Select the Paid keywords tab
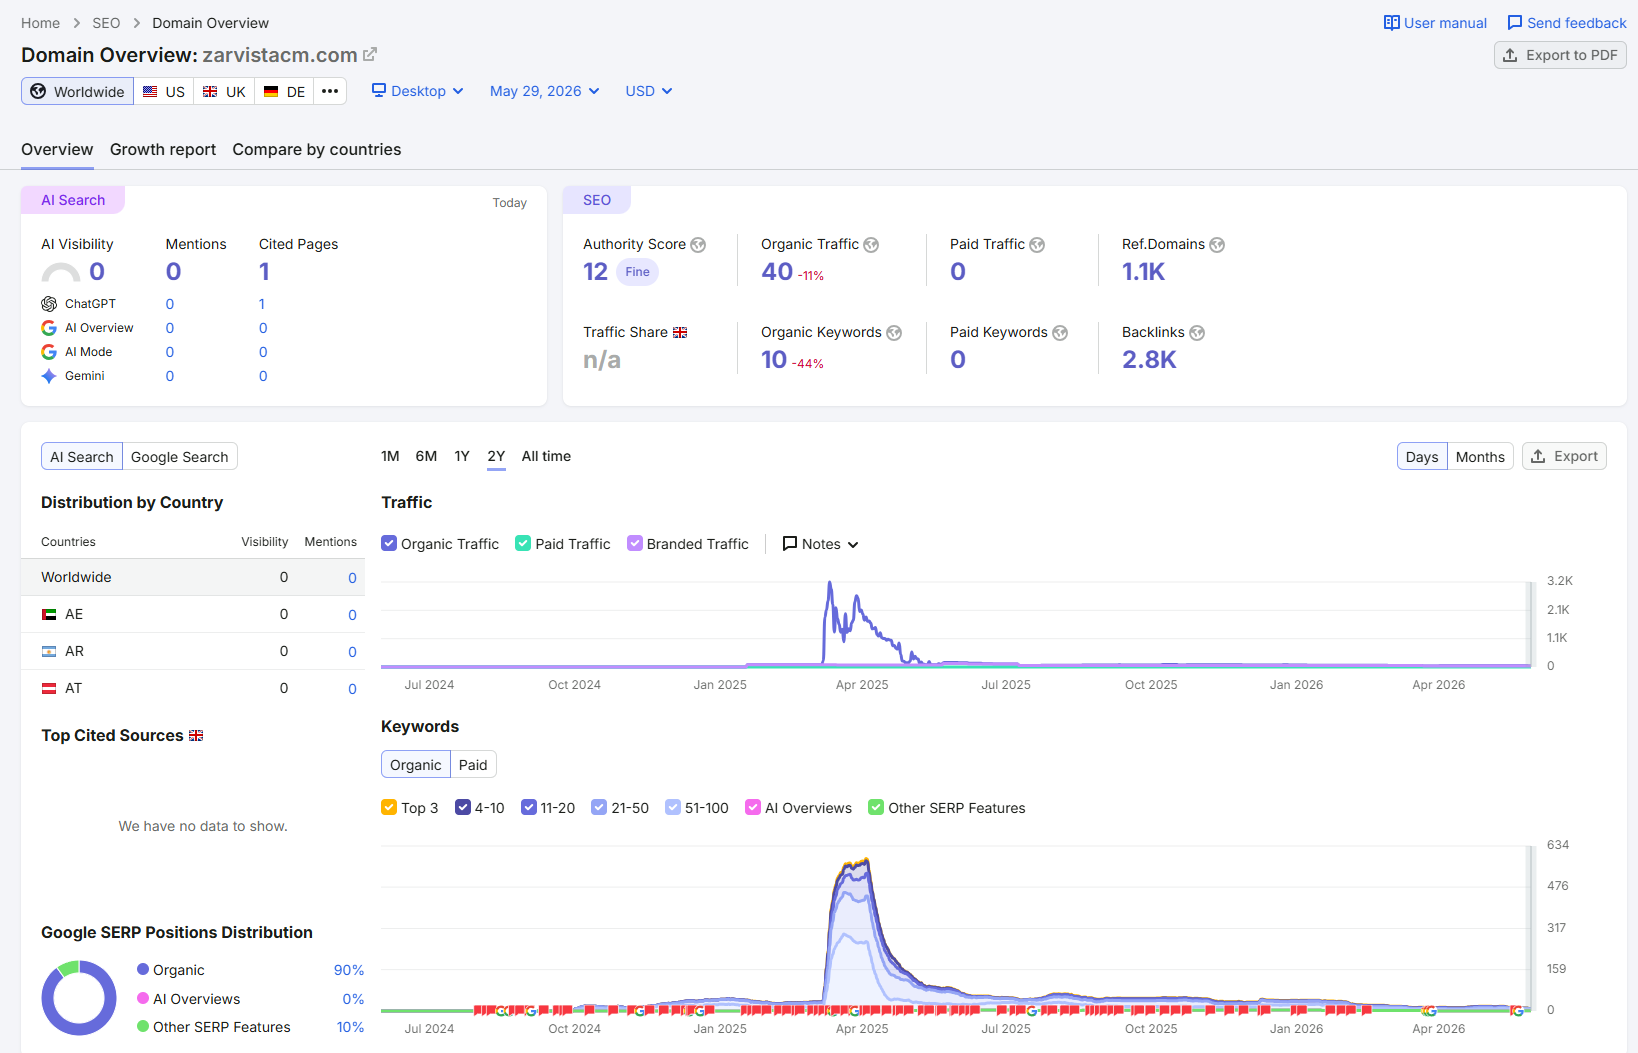The width and height of the screenshot is (1638, 1053). point(473,765)
